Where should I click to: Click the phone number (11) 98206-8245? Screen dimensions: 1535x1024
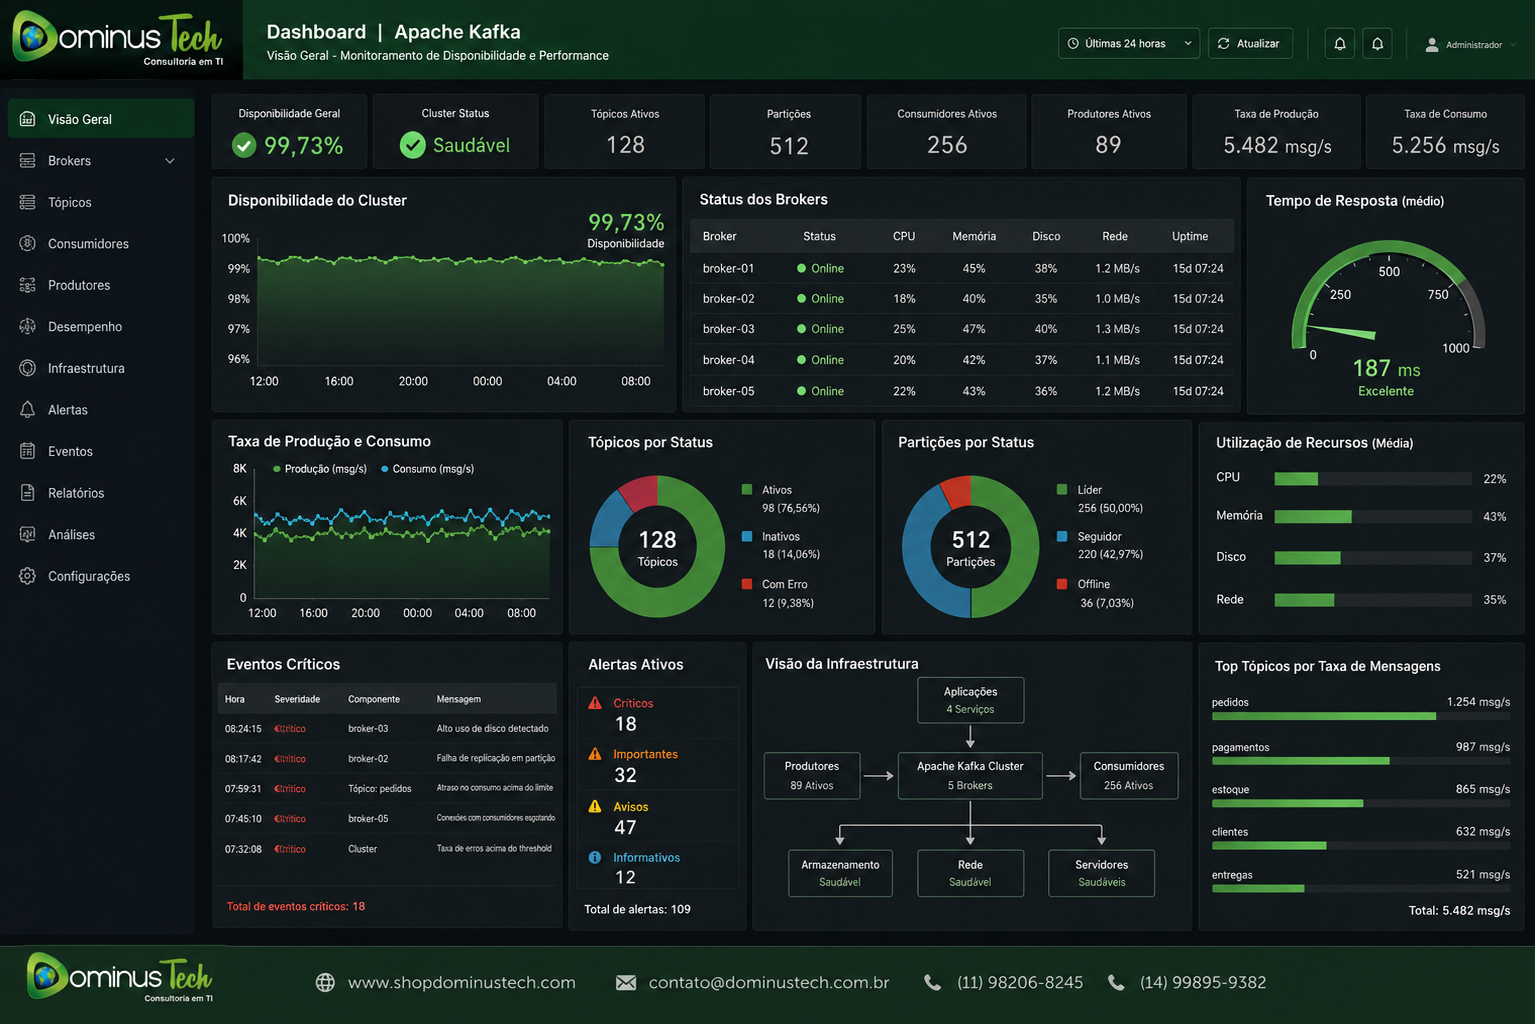(1020, 983)
